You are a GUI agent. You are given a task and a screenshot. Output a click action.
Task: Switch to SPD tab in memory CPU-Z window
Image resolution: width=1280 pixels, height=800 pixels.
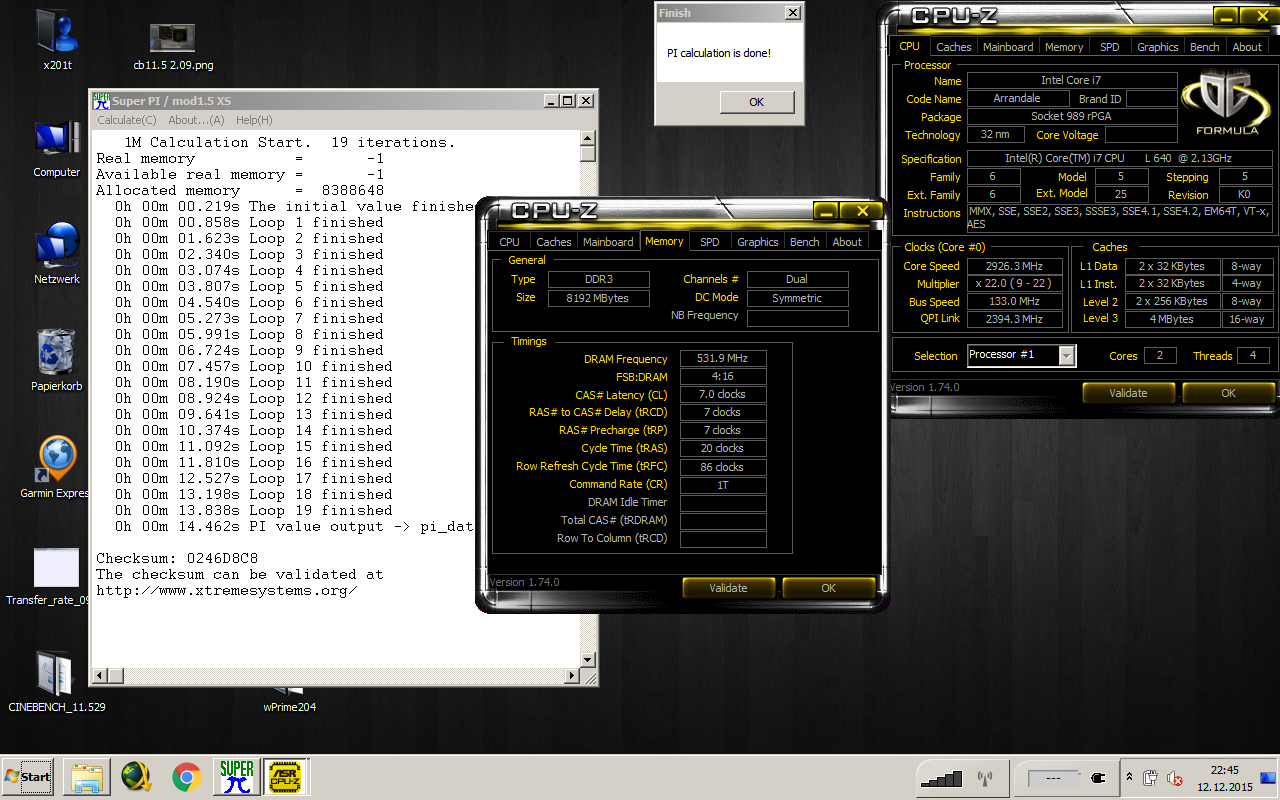pyautogui.click(x=709, y=242)
